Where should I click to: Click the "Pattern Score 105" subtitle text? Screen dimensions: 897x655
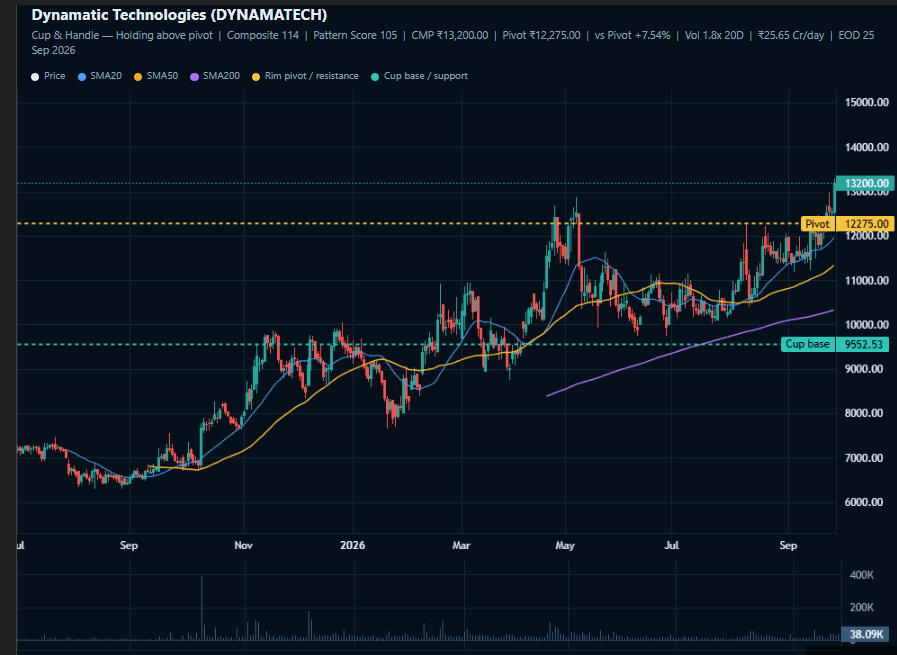(355, 35)
